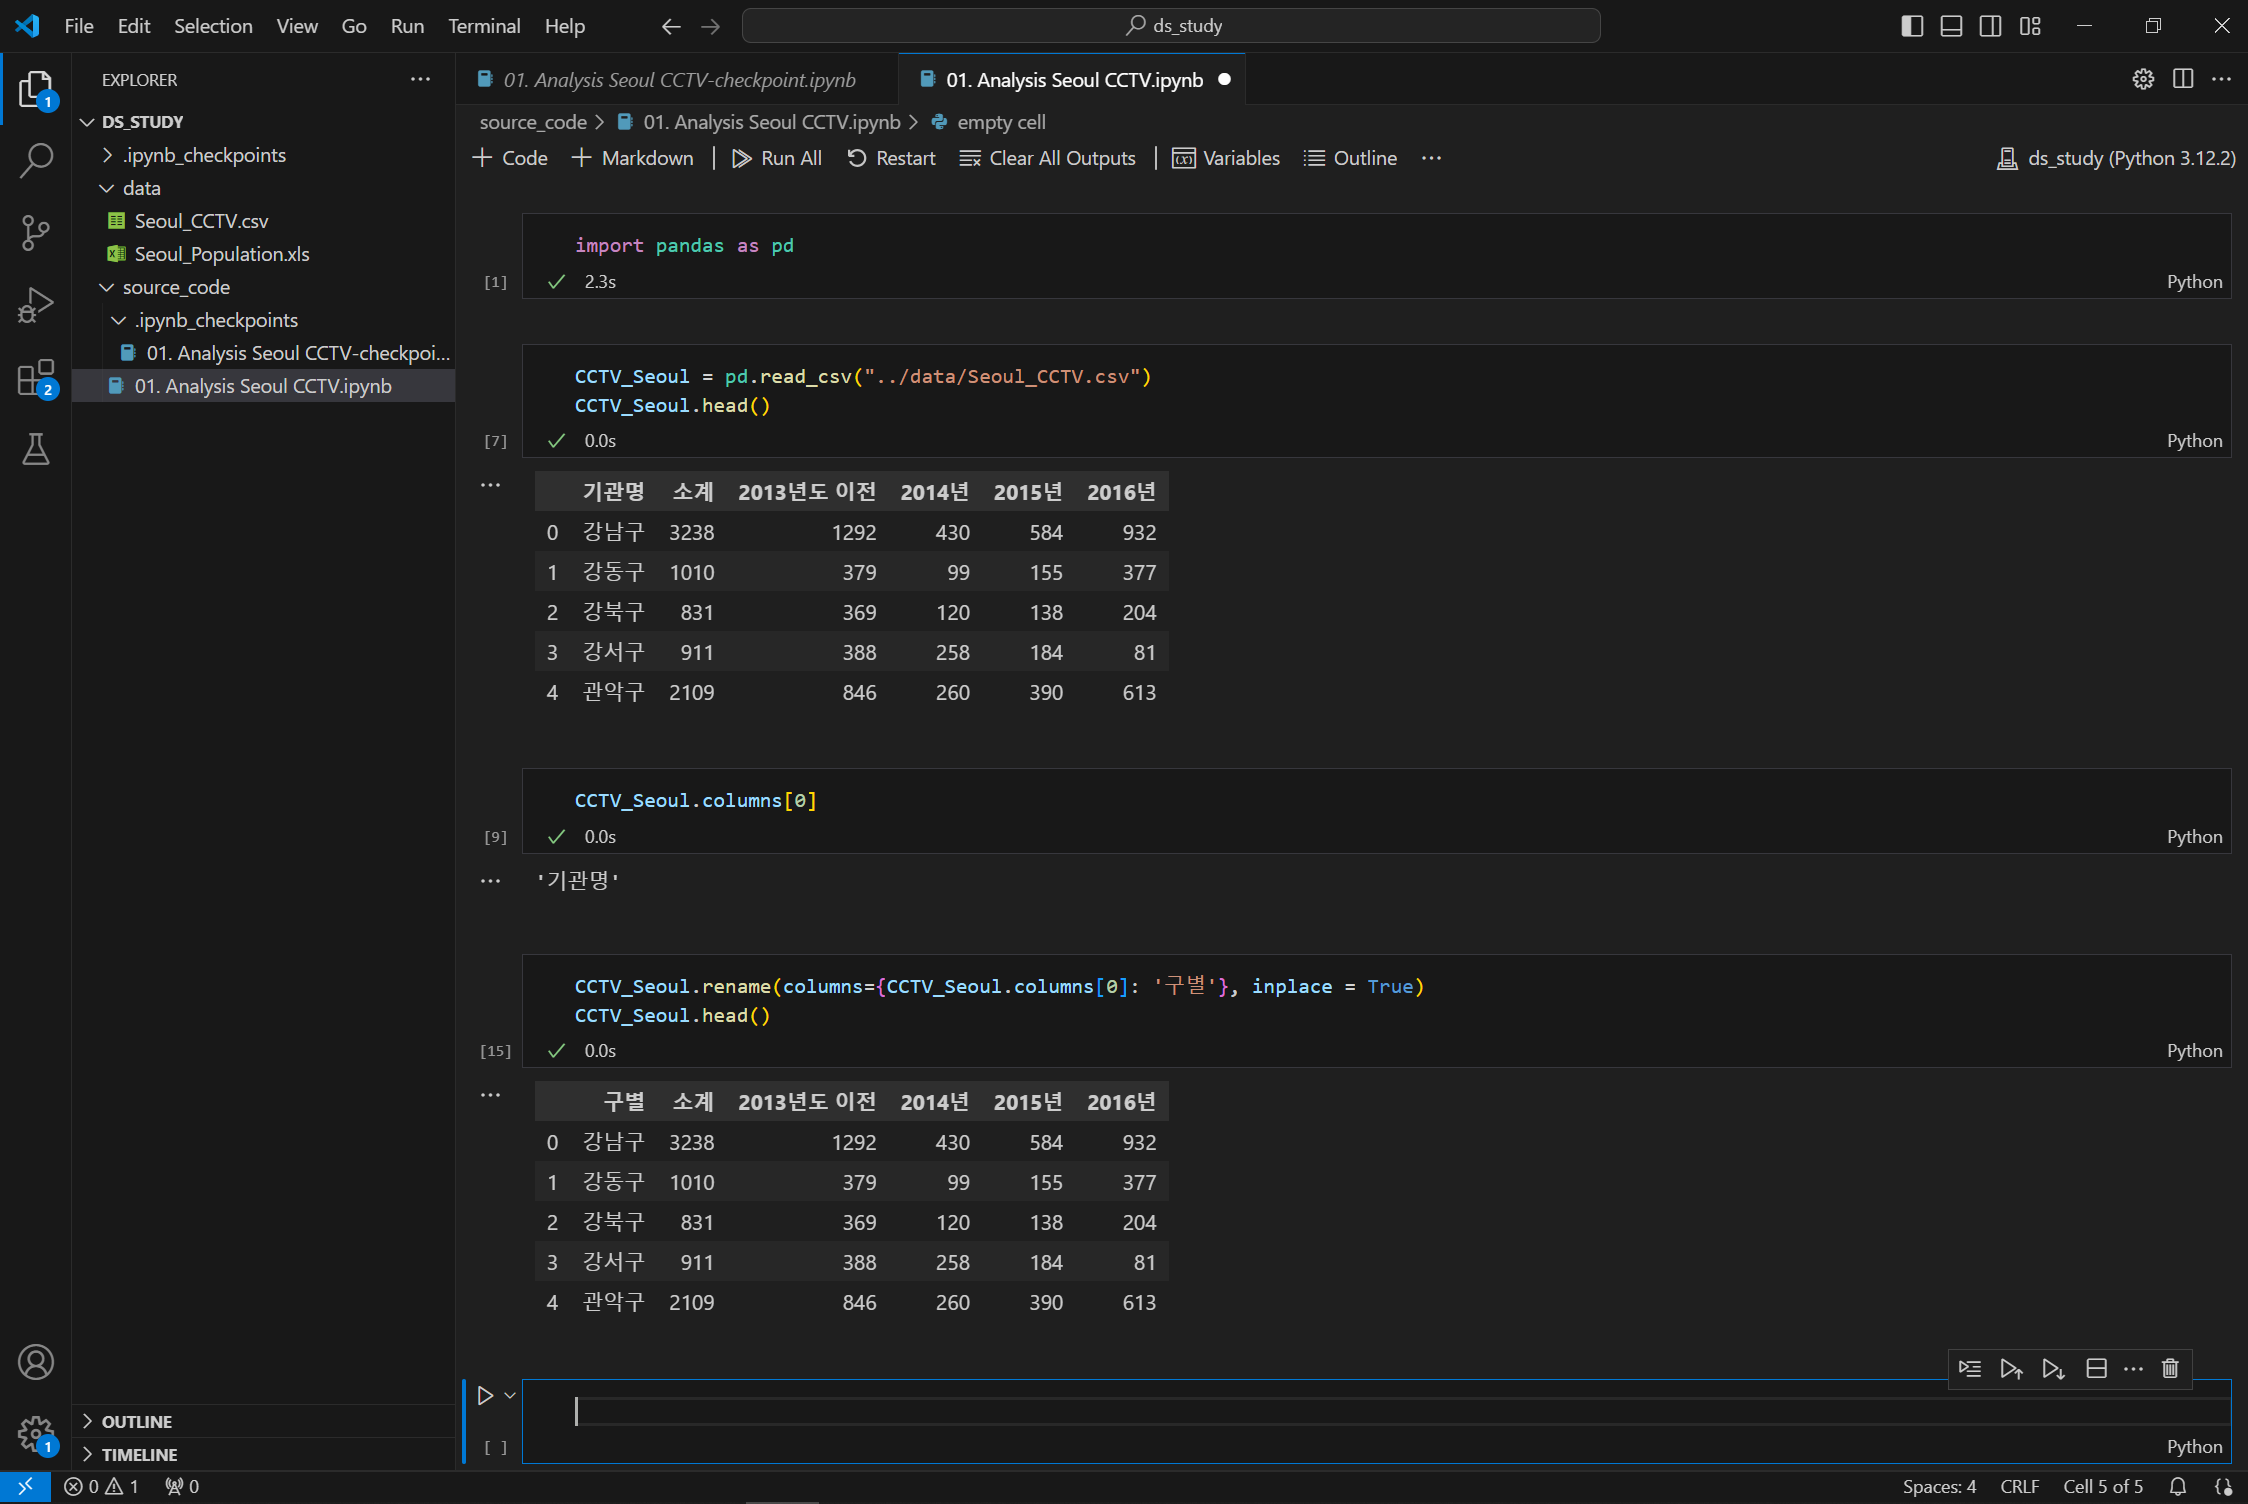
Task: Open the Manage gear in activity bar
Action: (x=36, y=1434)
